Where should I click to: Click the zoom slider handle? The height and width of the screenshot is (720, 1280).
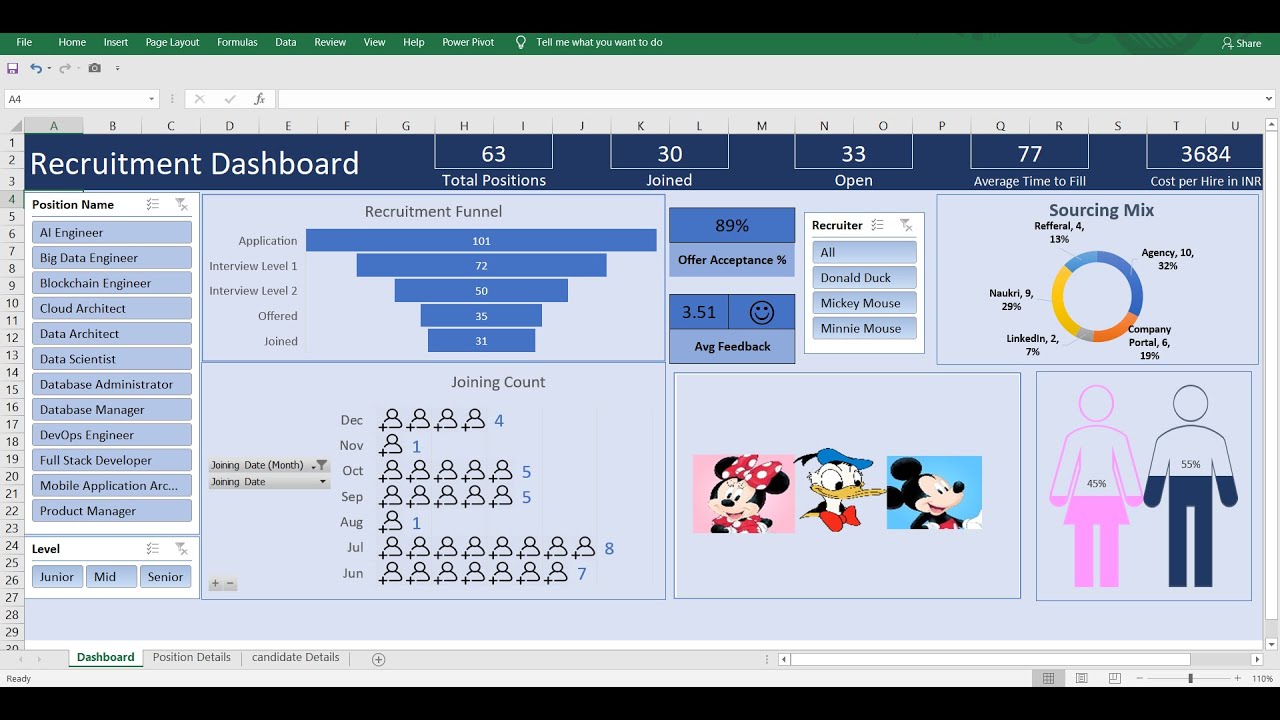[x=1190, y=678]
